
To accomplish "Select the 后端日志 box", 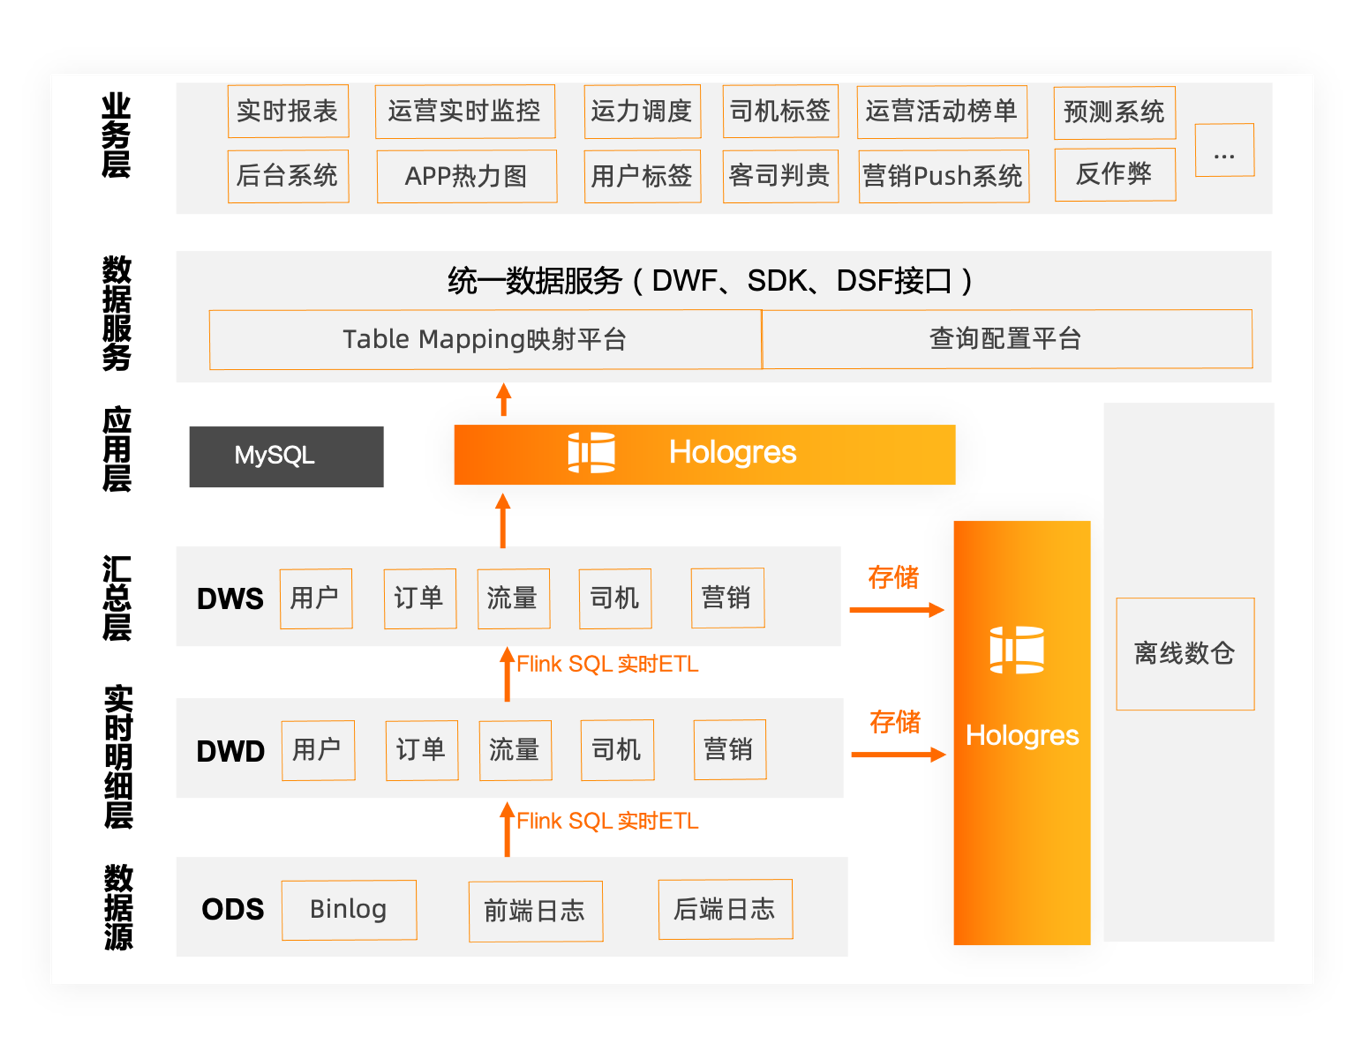I will [x=726, y=909].
